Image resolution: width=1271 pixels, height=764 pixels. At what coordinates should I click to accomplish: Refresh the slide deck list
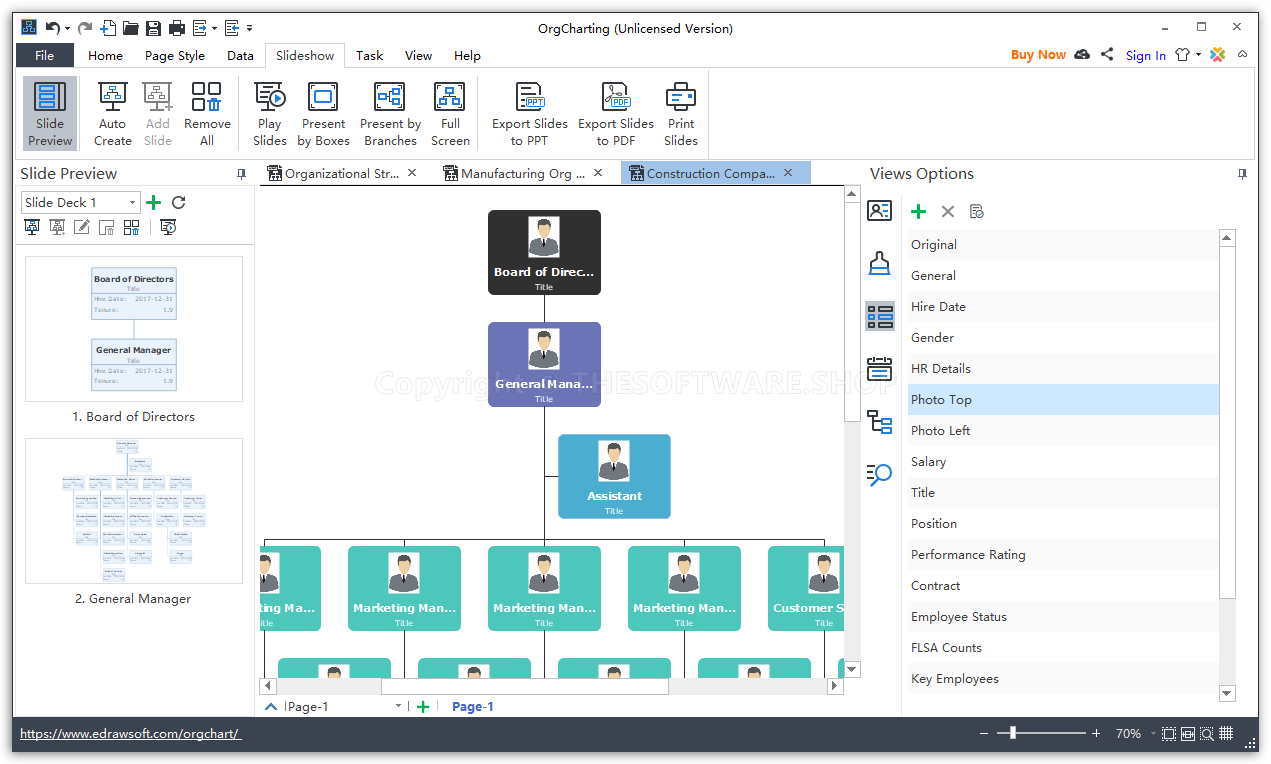coord(177,202)
